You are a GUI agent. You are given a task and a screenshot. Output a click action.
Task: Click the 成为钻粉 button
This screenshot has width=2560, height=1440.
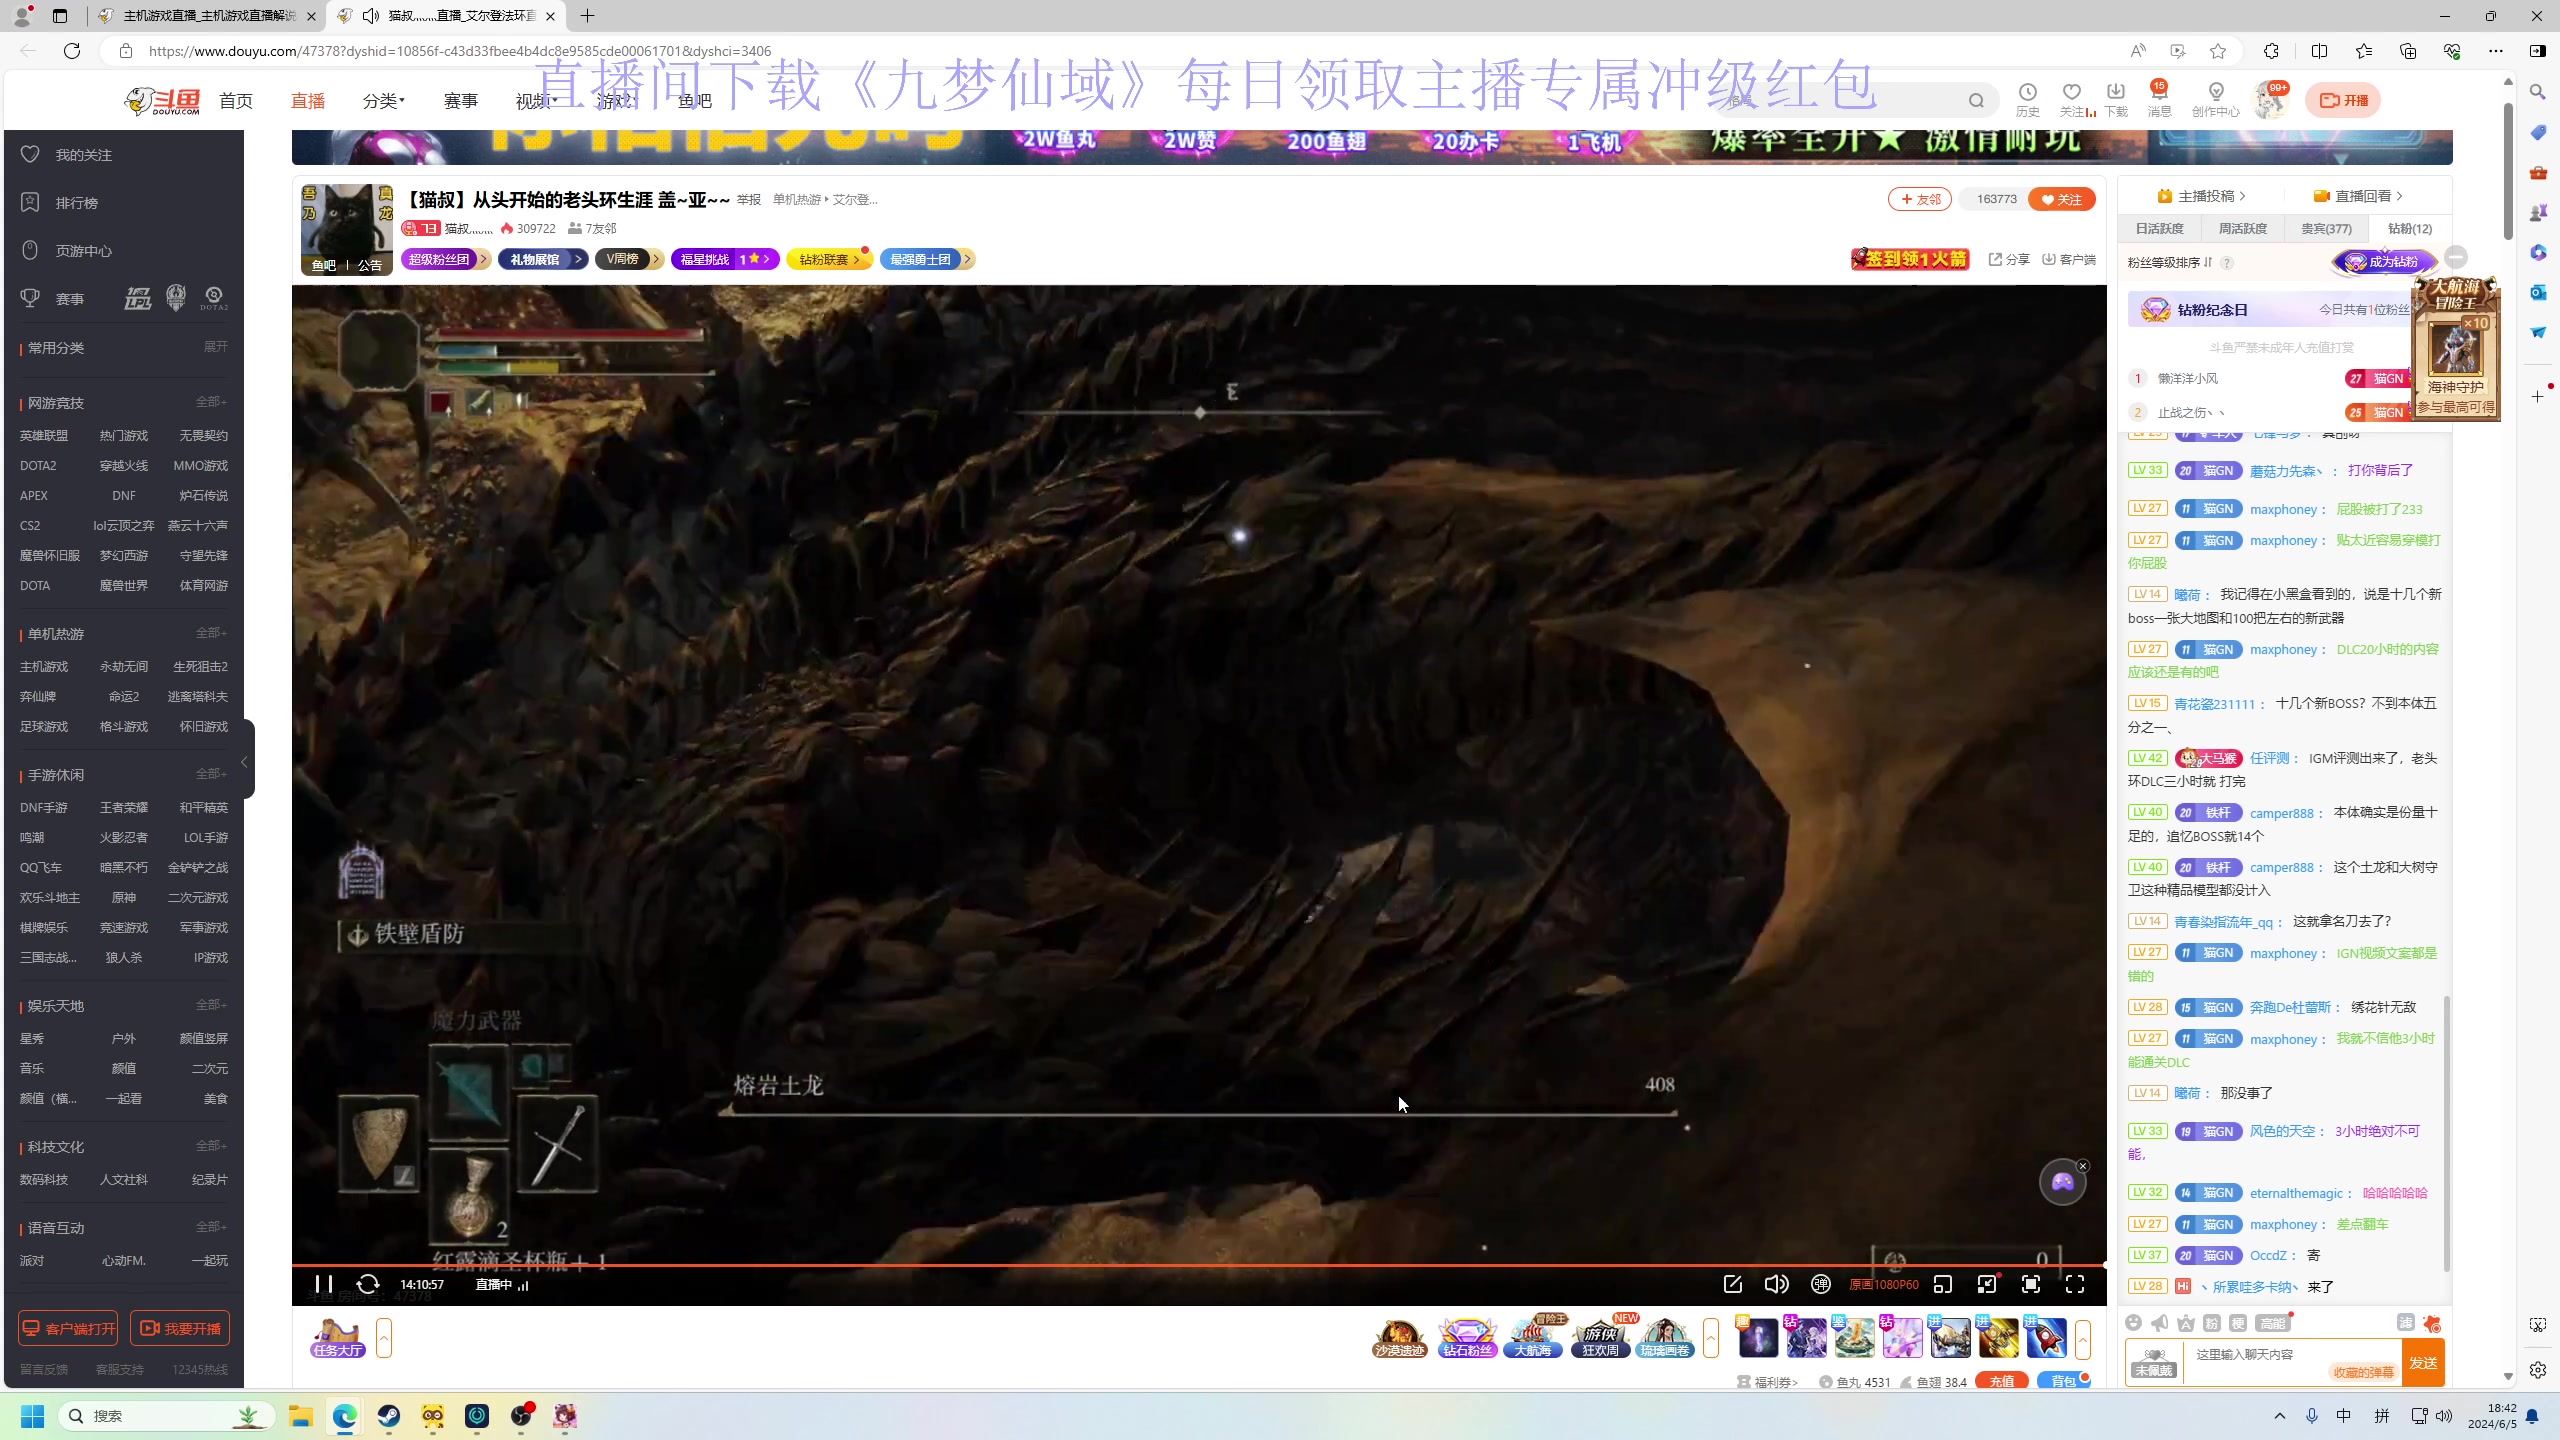point(2383,262)
